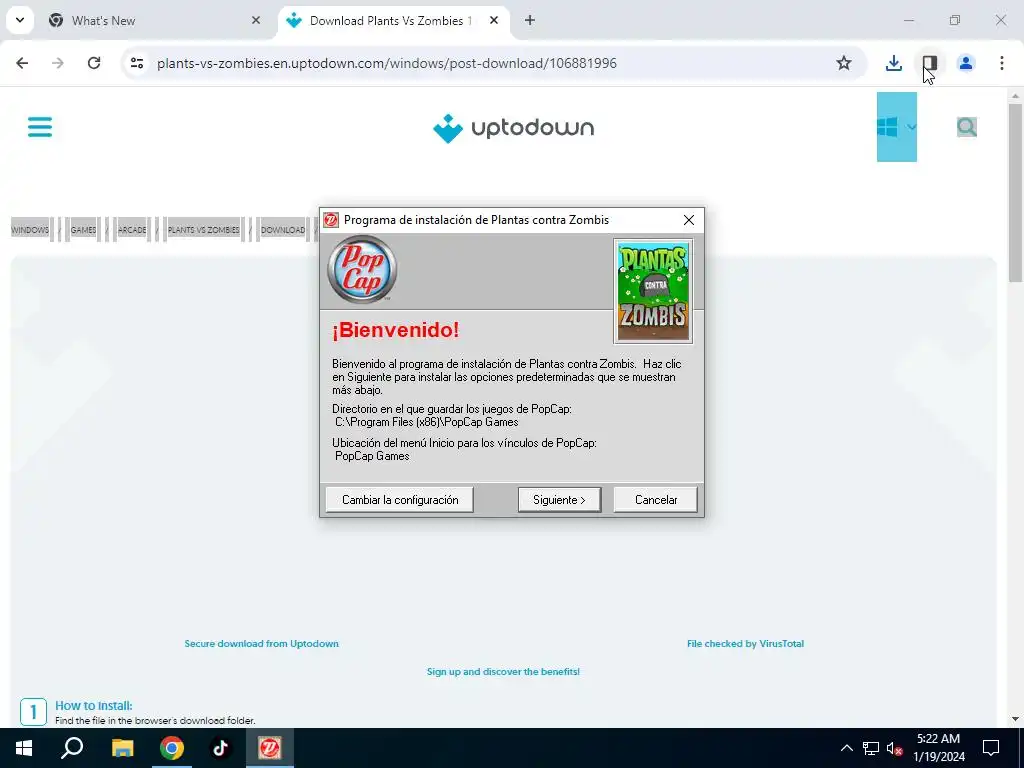Screen dimensions: 1024x768
Task: Click Secure download from Uptodown text
Action: pos(261,644)
